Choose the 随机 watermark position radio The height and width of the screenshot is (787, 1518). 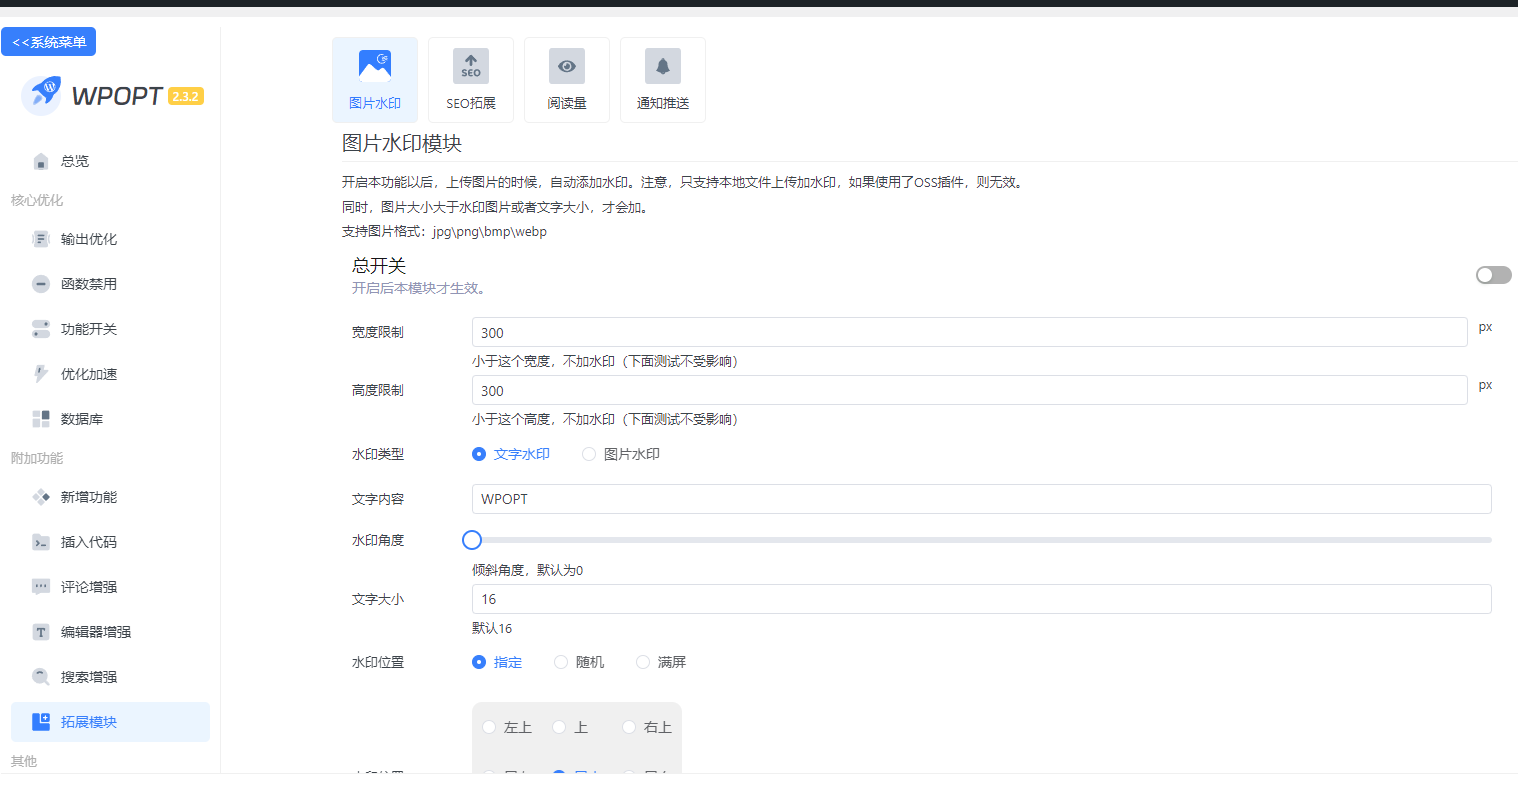pos(561,662)
